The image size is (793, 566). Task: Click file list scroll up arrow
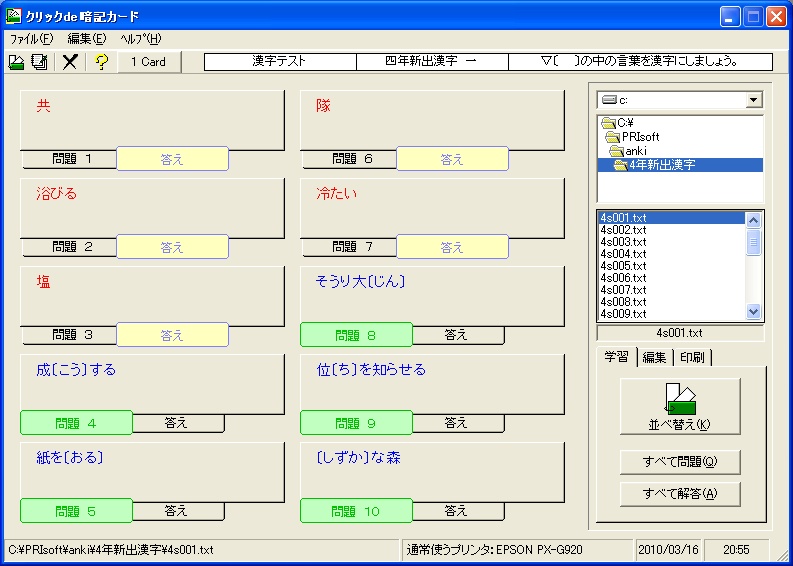pos(754,220)
